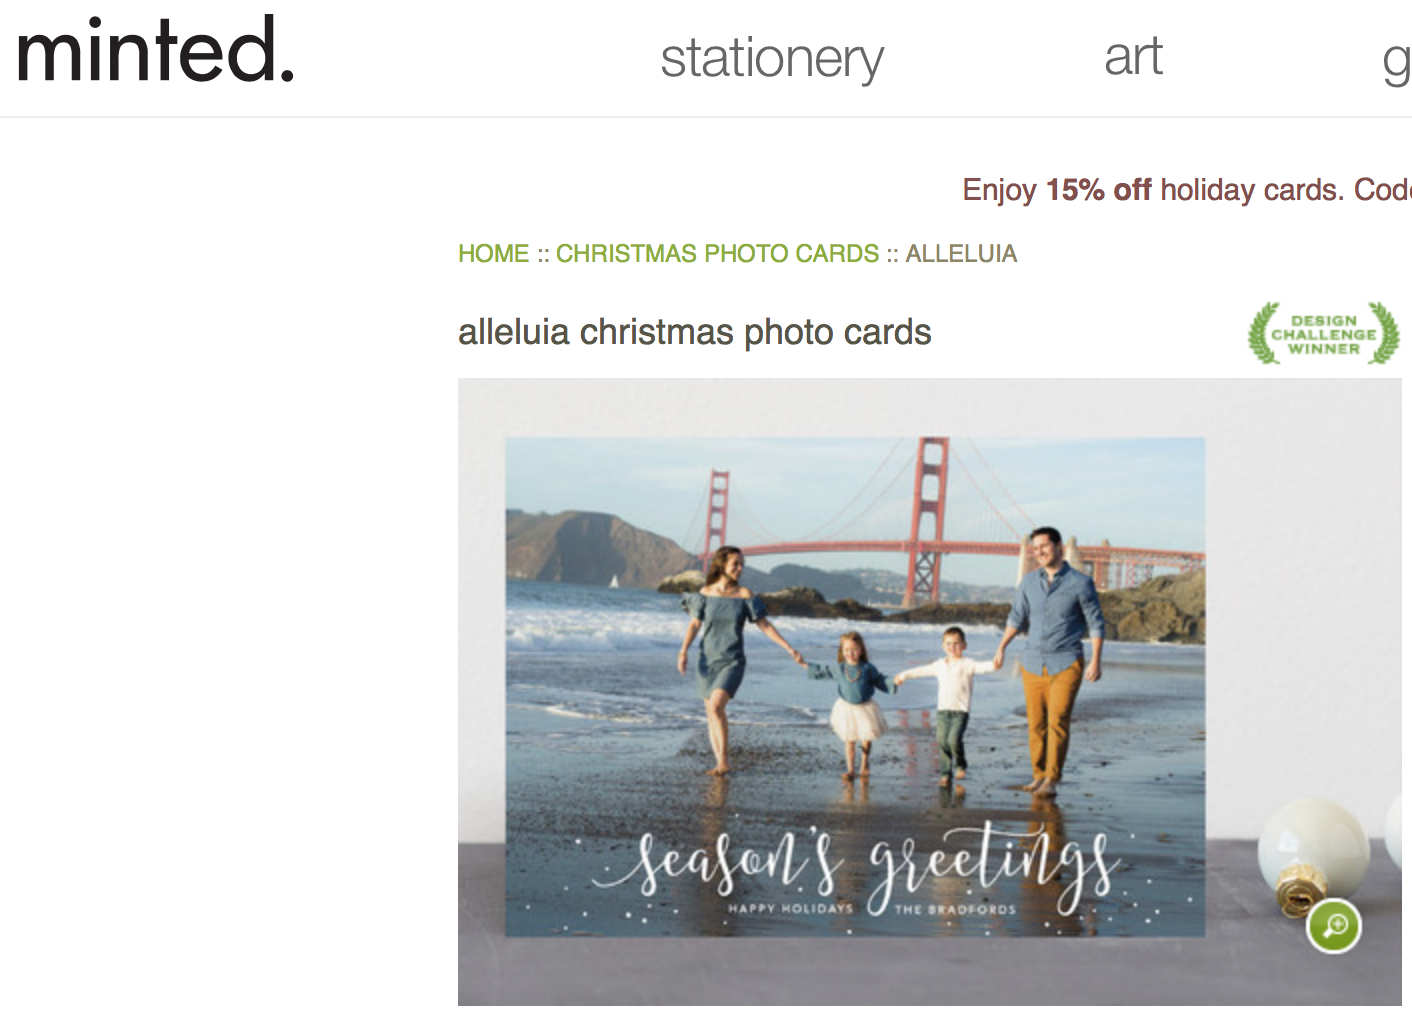1412x1022 pixels.
Task: Click the bold "15% off" promo text
Action: [x=1098, y=190]
